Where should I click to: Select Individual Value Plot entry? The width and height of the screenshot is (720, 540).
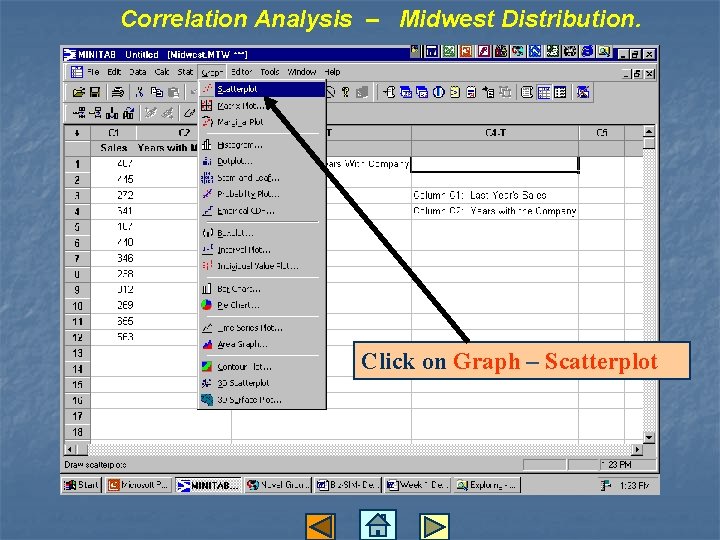point(260,266)
